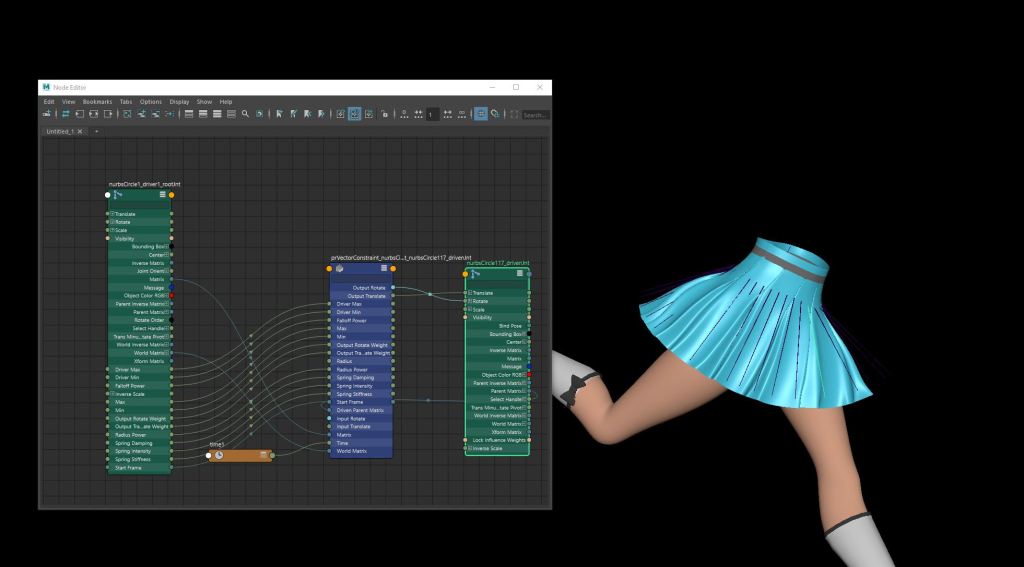Open the Bookmarks menu
This screenshot has width=1024, height=567.
(x=97, y=102)
